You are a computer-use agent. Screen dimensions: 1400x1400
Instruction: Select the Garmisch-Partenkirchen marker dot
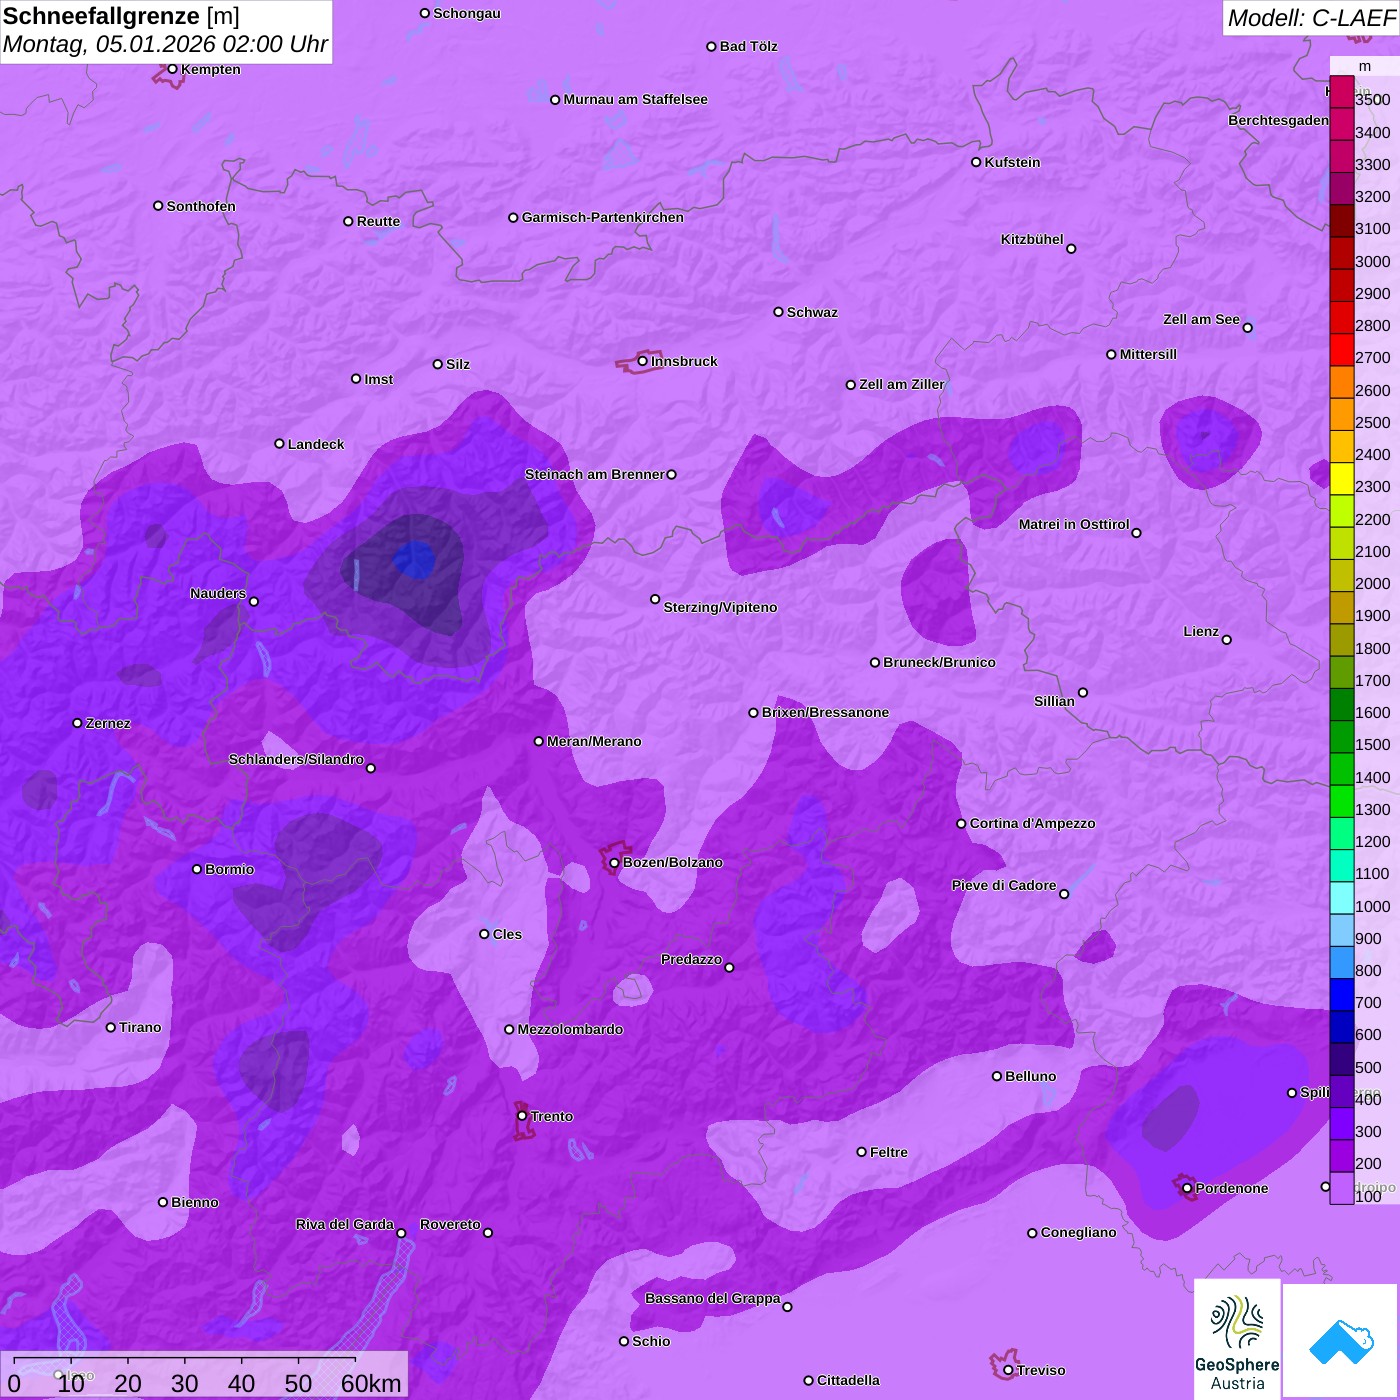click(x=514, y=217)
